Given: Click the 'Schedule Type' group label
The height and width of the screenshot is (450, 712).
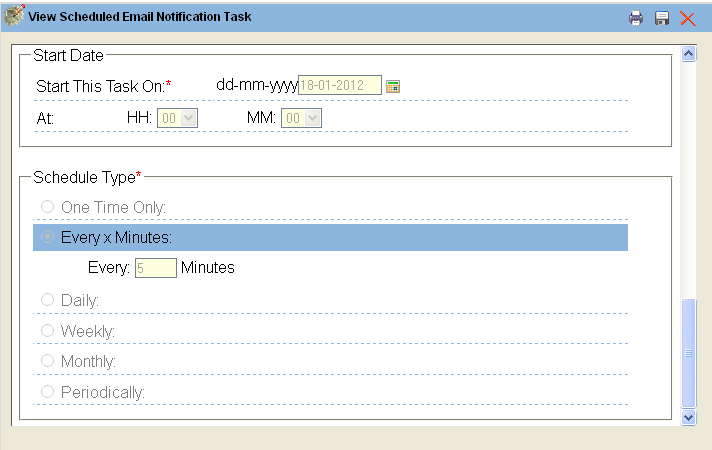Looking at the screenshot, I should pyautogui.click(x=87, y=177).
